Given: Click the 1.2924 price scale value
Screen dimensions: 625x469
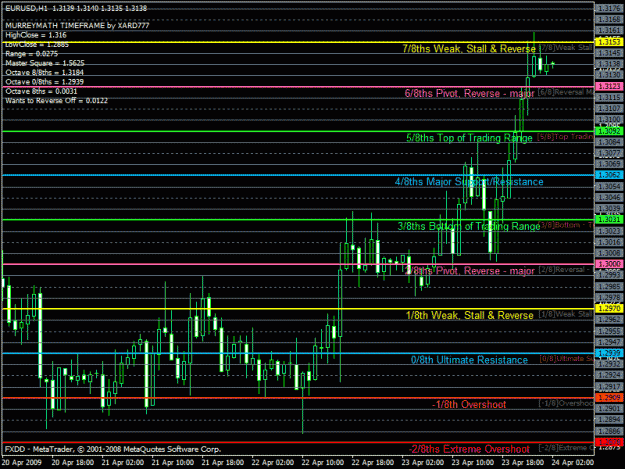Looking at the screenshot, I should click(610, 375).
